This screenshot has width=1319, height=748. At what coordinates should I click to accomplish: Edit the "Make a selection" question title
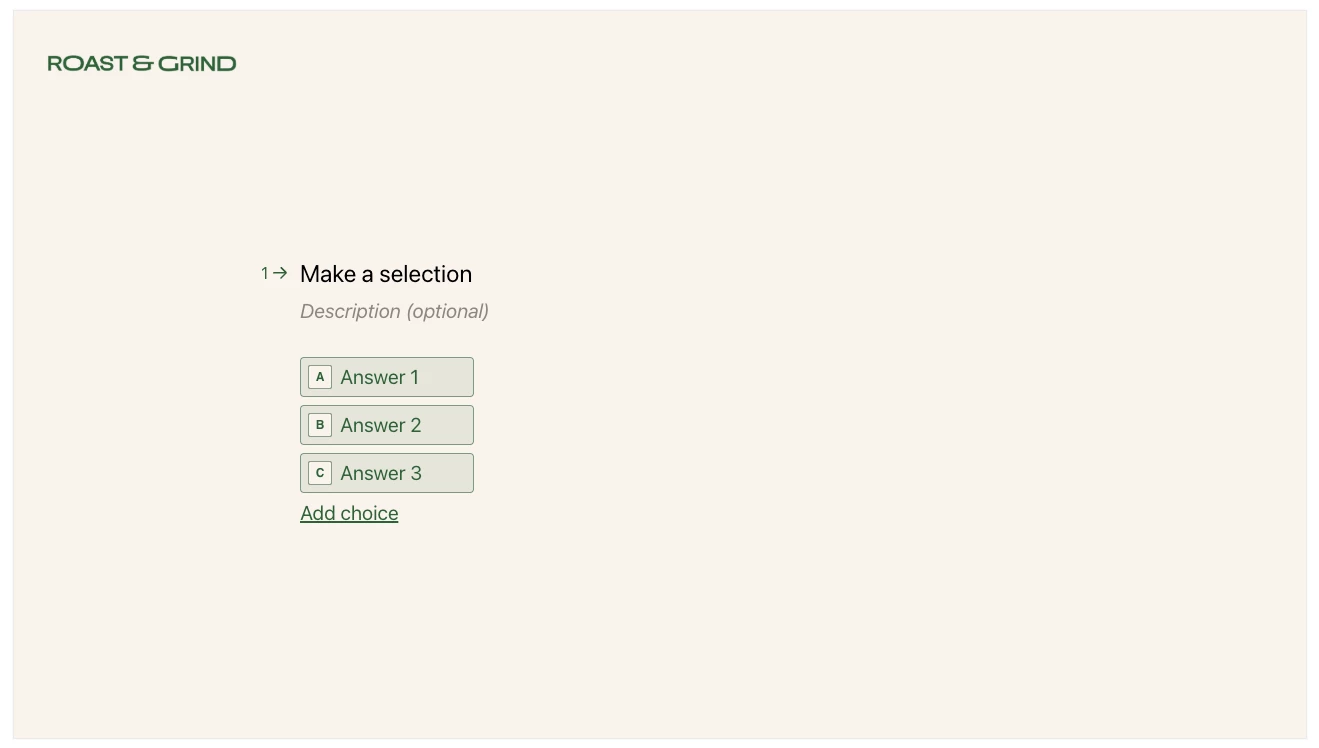(x=385, y=274)
